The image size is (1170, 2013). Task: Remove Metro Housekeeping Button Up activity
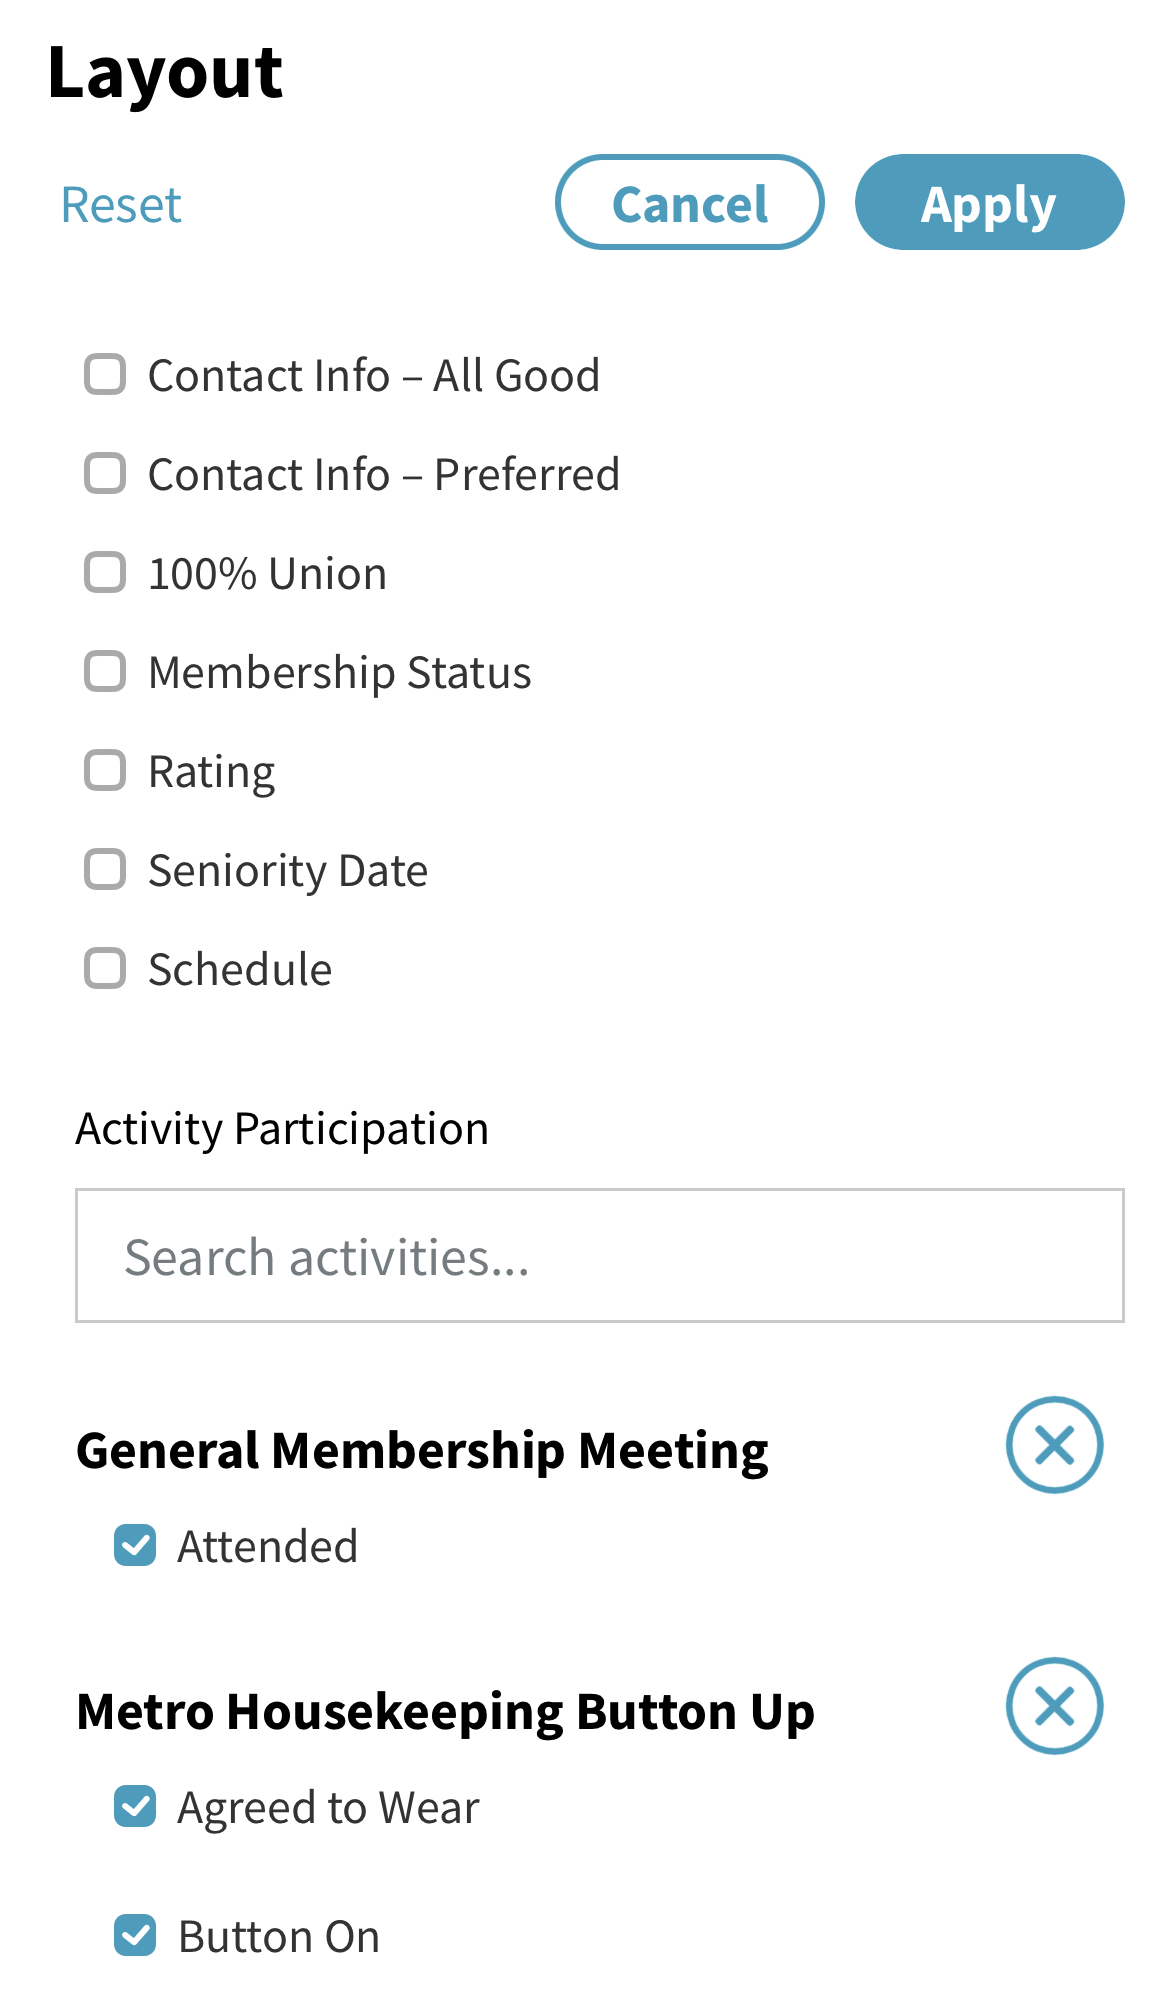1054,1706
